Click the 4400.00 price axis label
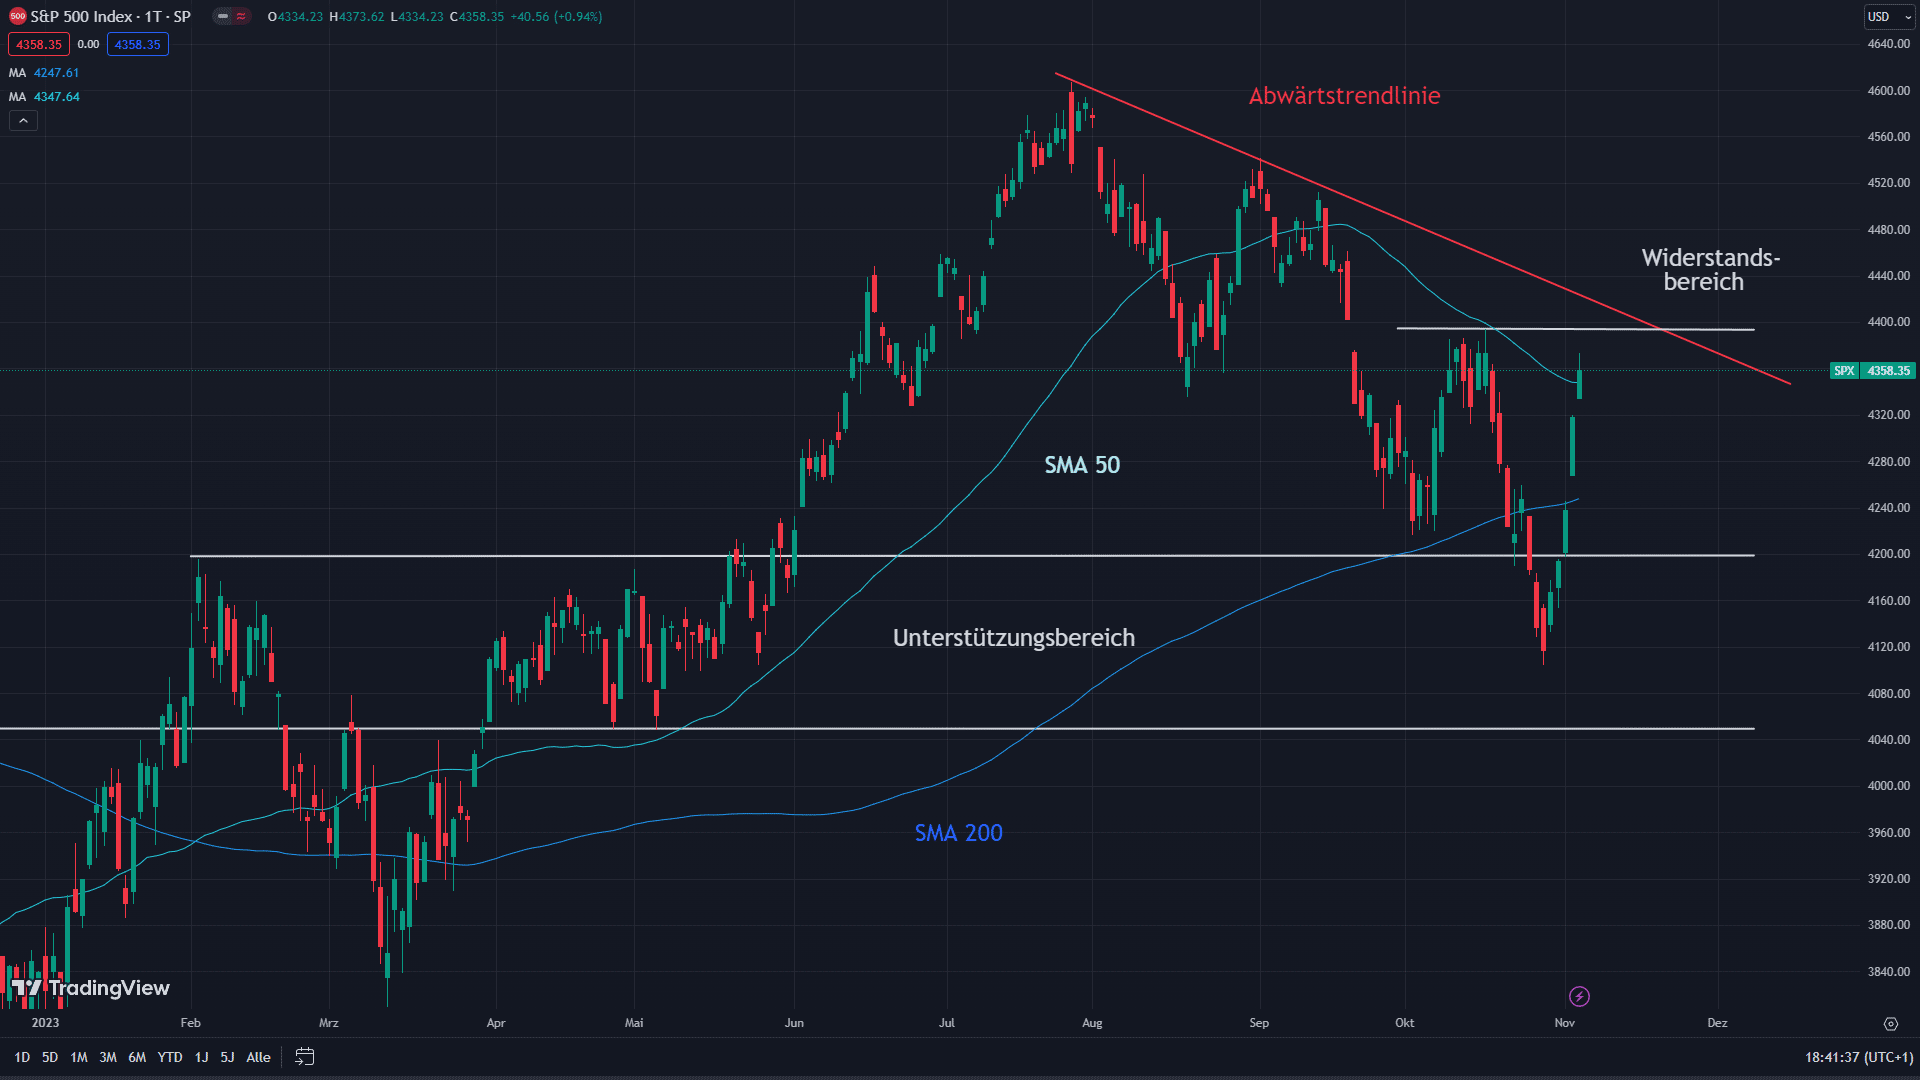1920x1080 pixels. (x=1888, y=322)
